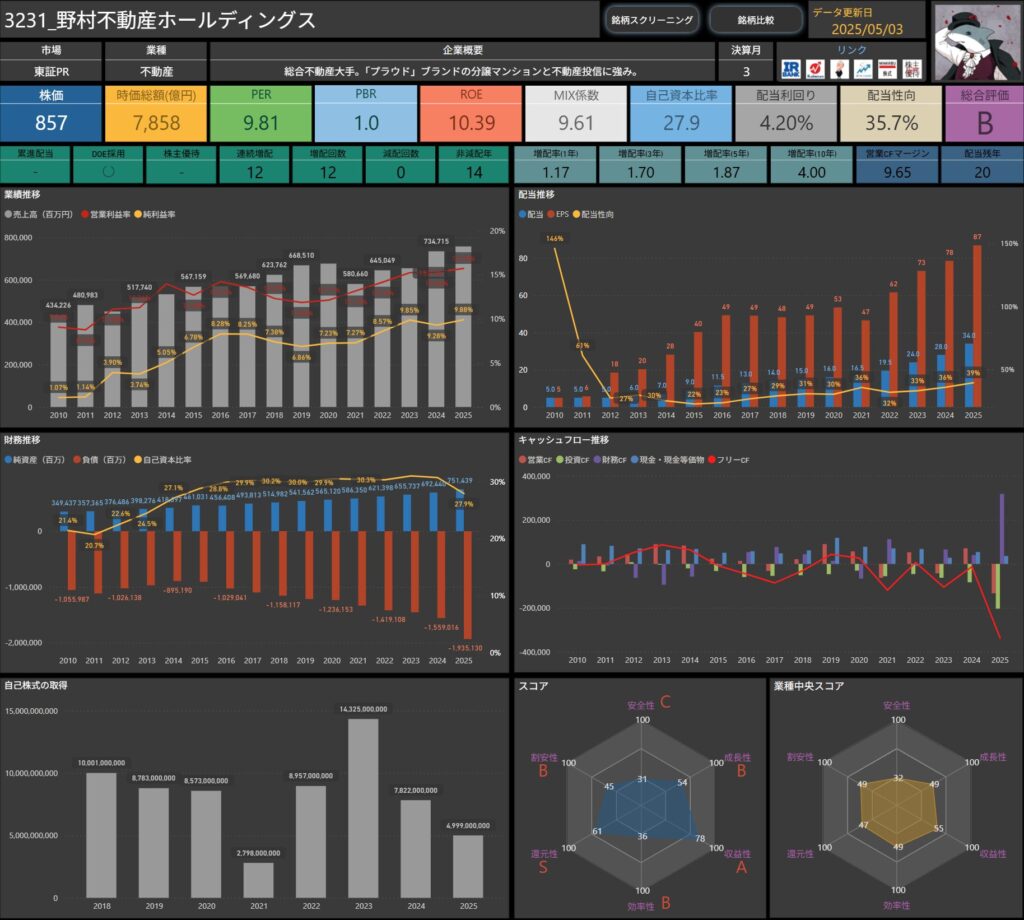Select the 配当性向 35.7% card
This screenshot has height=920, width=1024.
pos(891,114)
